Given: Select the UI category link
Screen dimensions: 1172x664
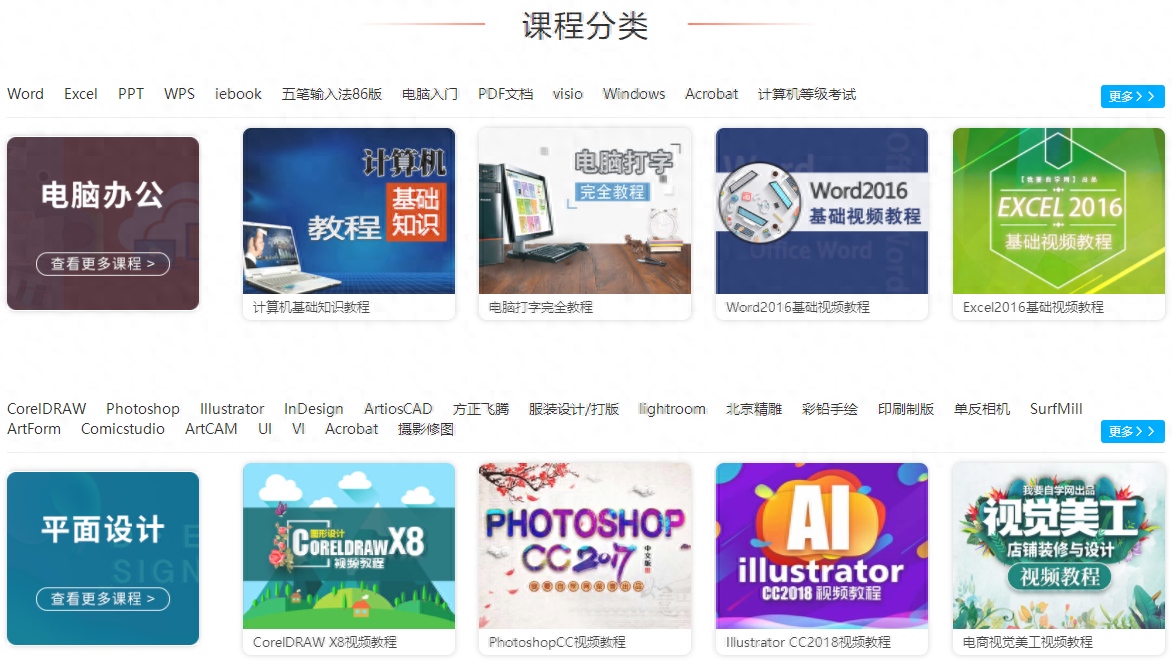Looking at the screenshot, I should tap(265, 429).
